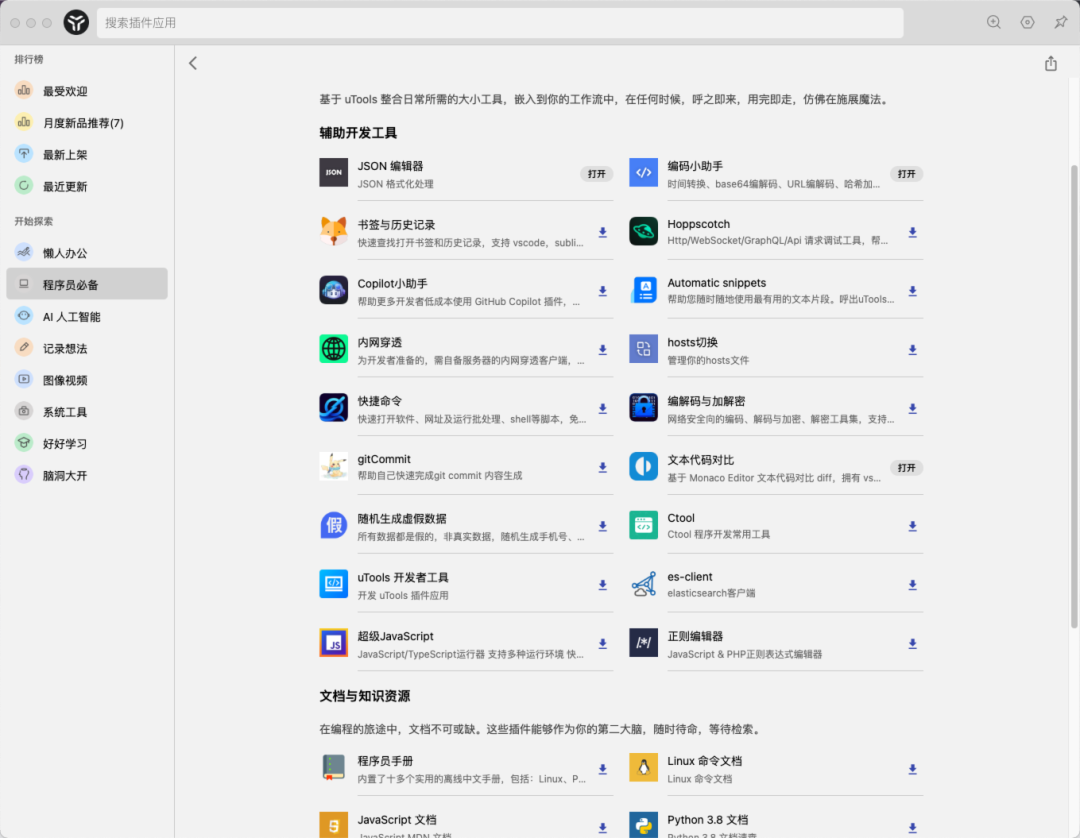Screen dimensions: 1080x838
Task: Download the hosts切换 plugin
Action: pos(912,350)
